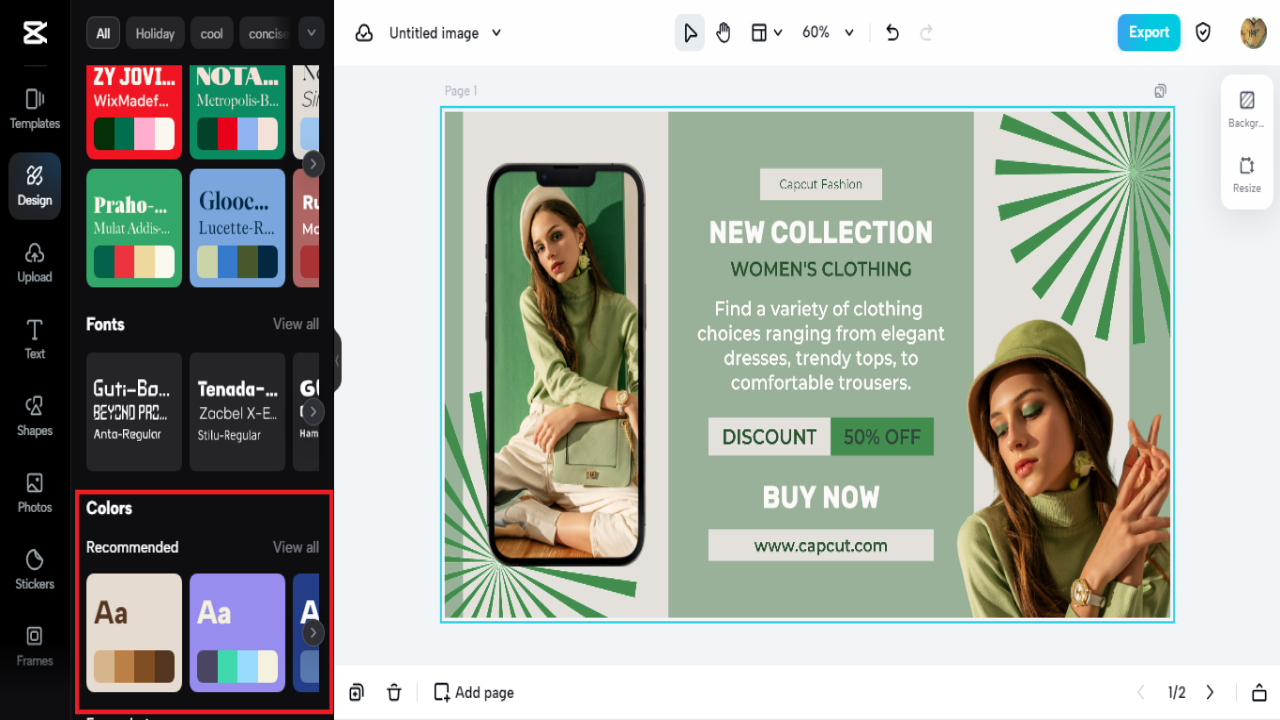Apply the Praho Mulat Addis theme
Screen dimensions: 1280x720
click(134, 228)
